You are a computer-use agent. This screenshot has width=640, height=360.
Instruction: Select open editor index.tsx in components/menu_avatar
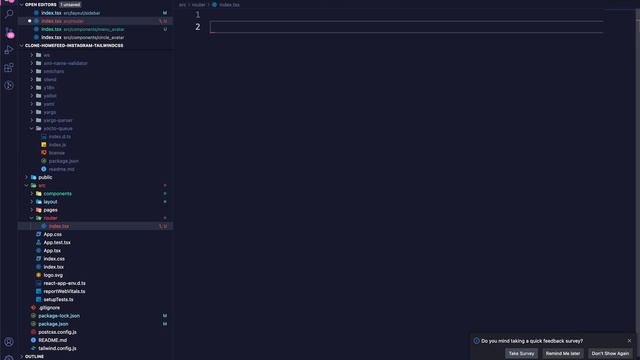coord(95,29)
